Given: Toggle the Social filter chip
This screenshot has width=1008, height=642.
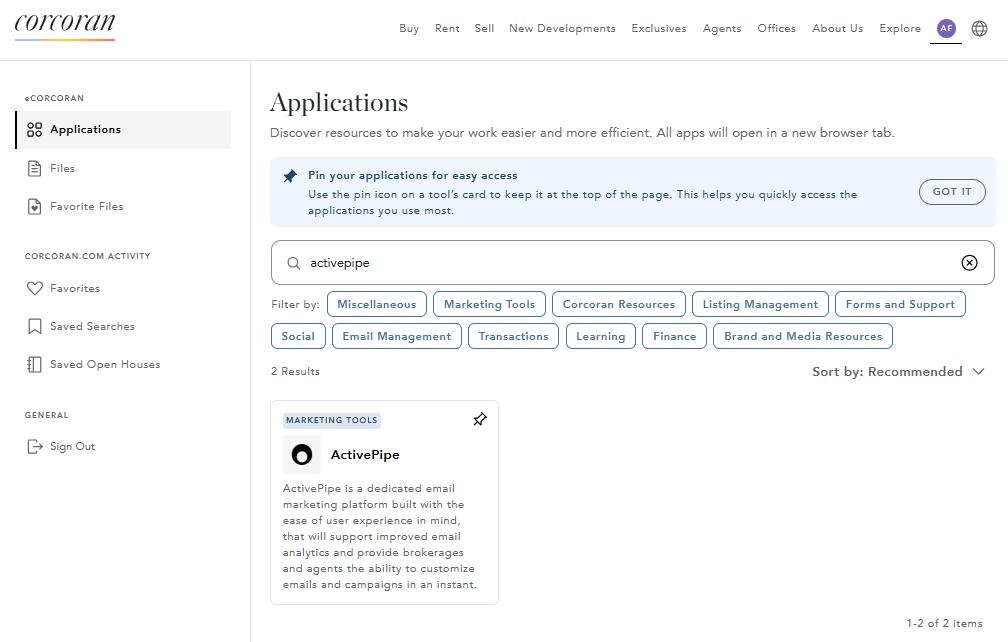Looking at the screenshot, I should click(x=298, y=336).
